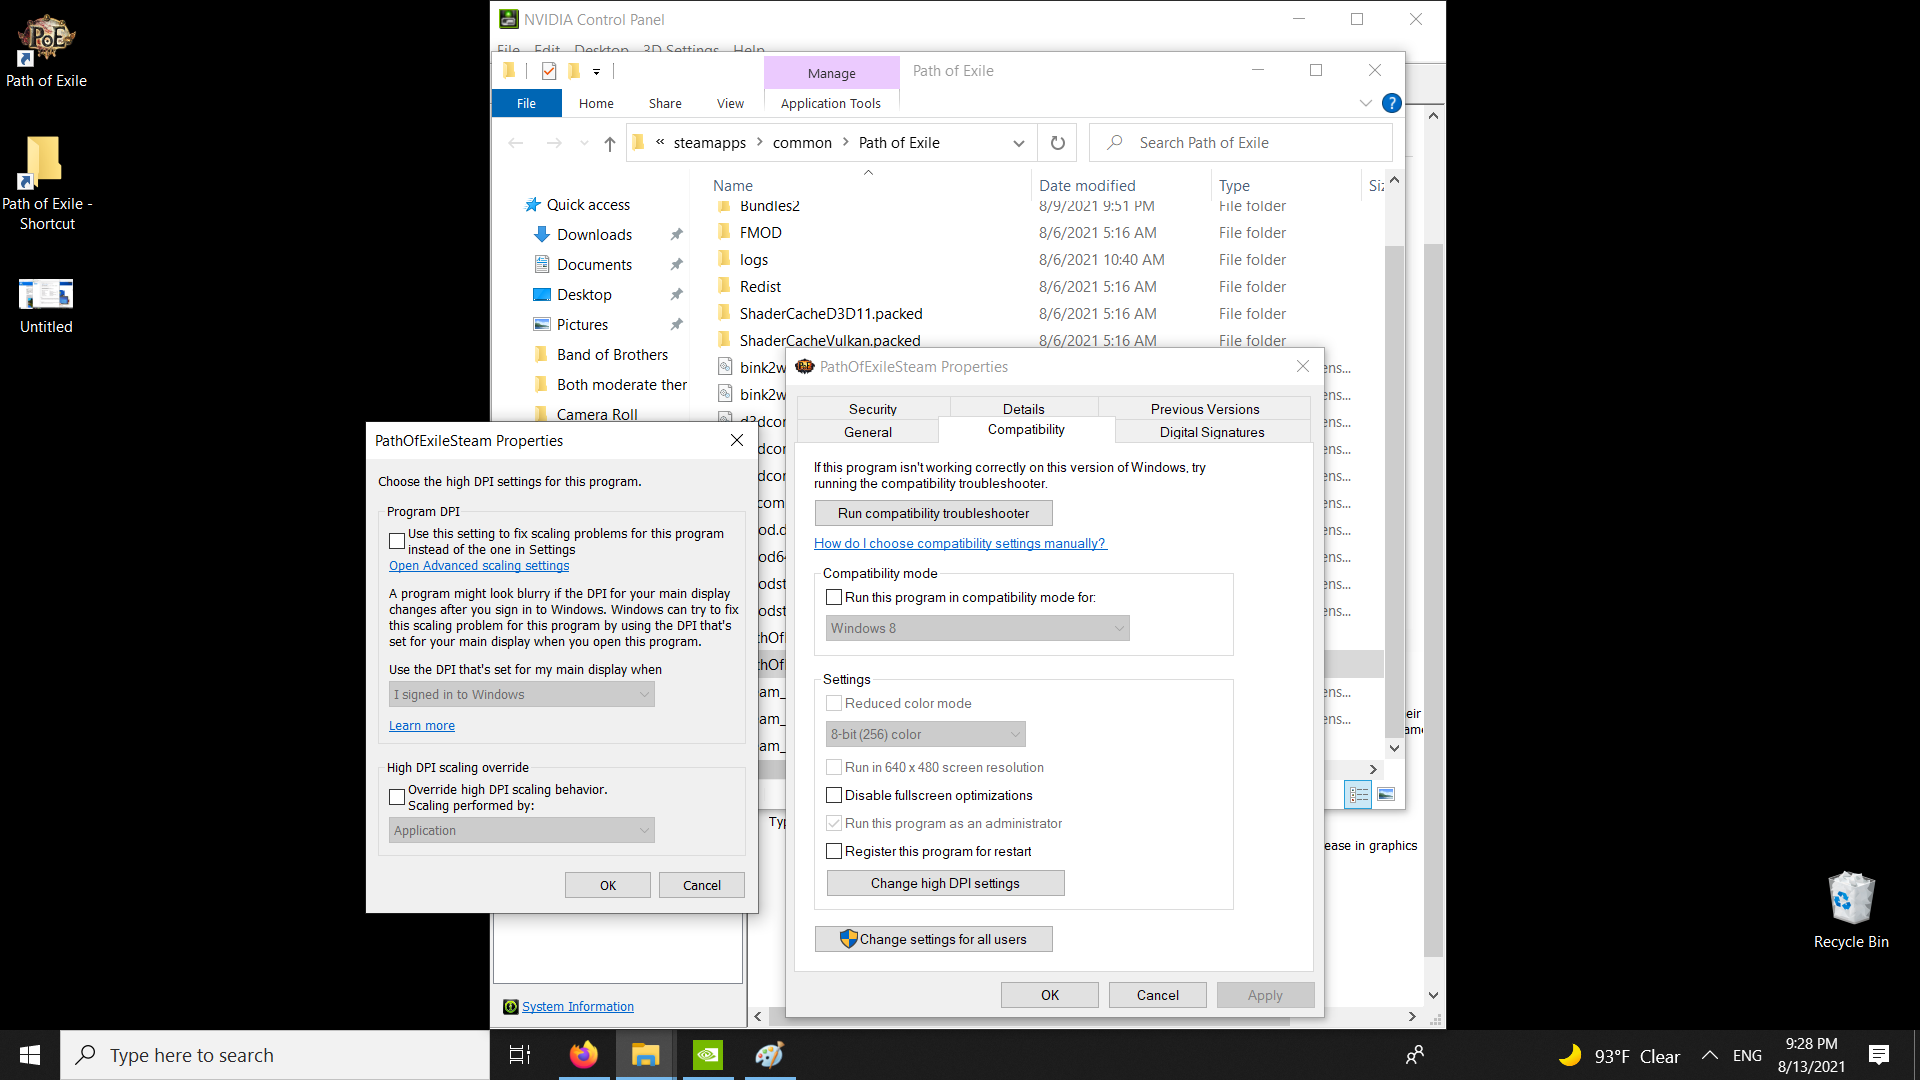Switch to the Security tab
Image resolution: width=1920 pixels, height=1080 pixels.
click(x=872, y=409)
